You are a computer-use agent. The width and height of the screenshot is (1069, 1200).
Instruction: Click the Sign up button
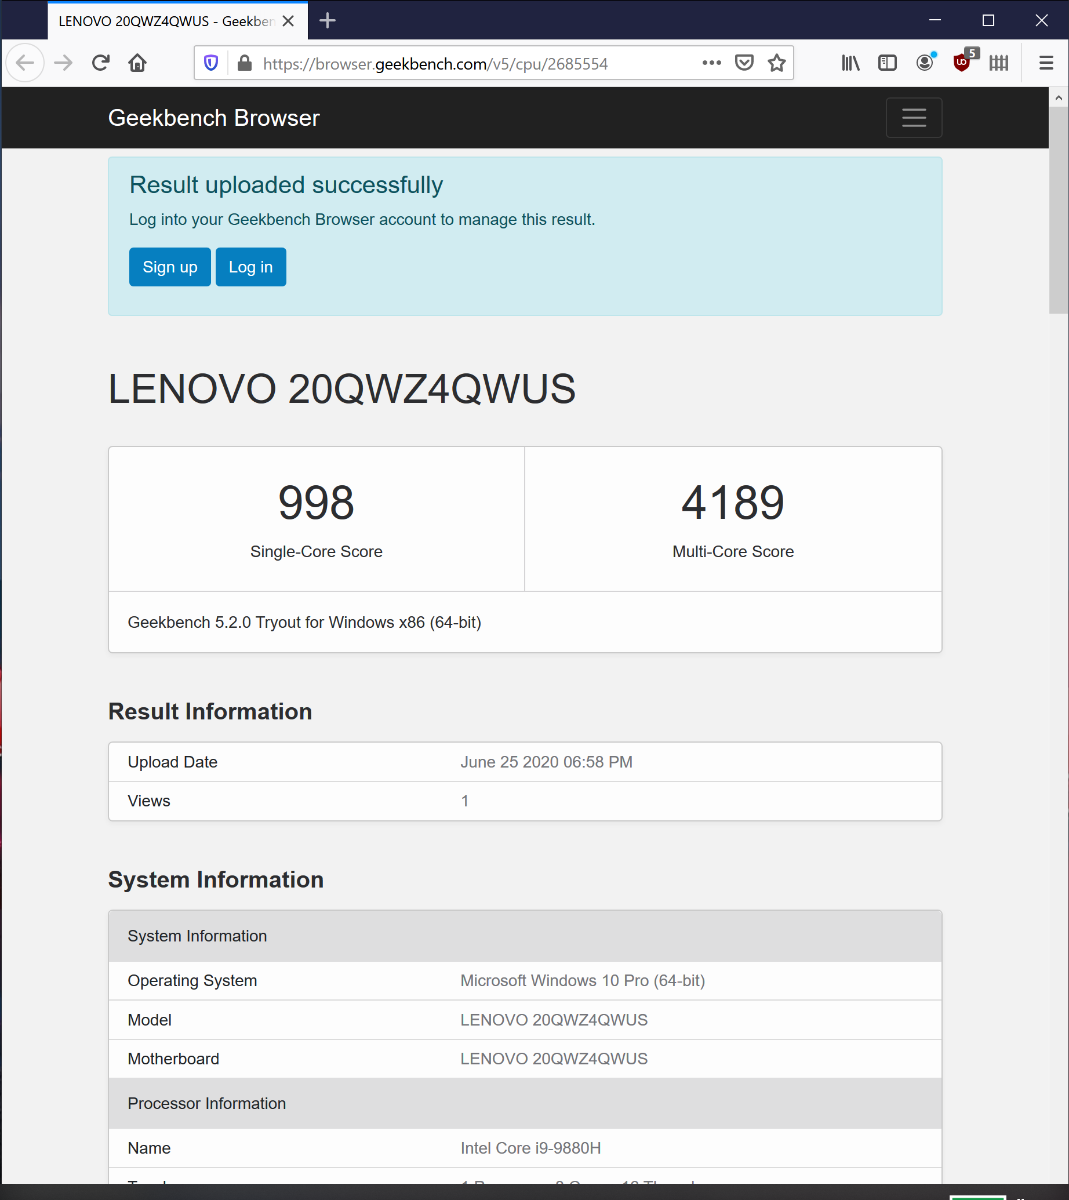tap(170, 267)
